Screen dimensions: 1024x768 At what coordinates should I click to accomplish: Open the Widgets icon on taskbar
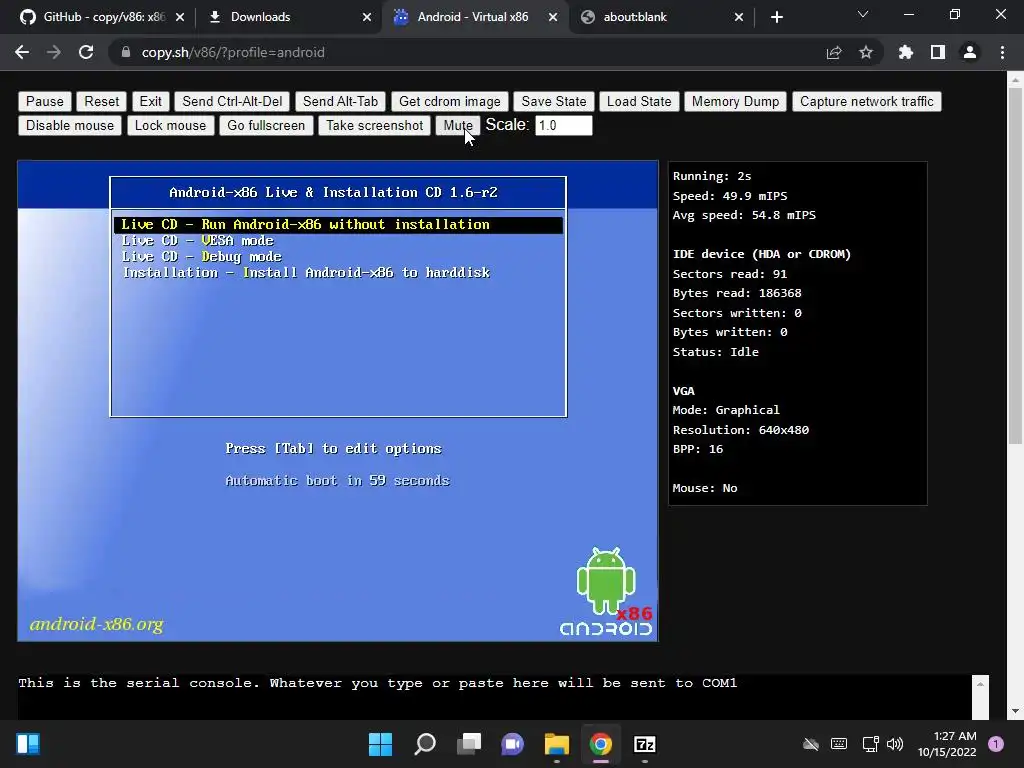(x=28, y=744)
